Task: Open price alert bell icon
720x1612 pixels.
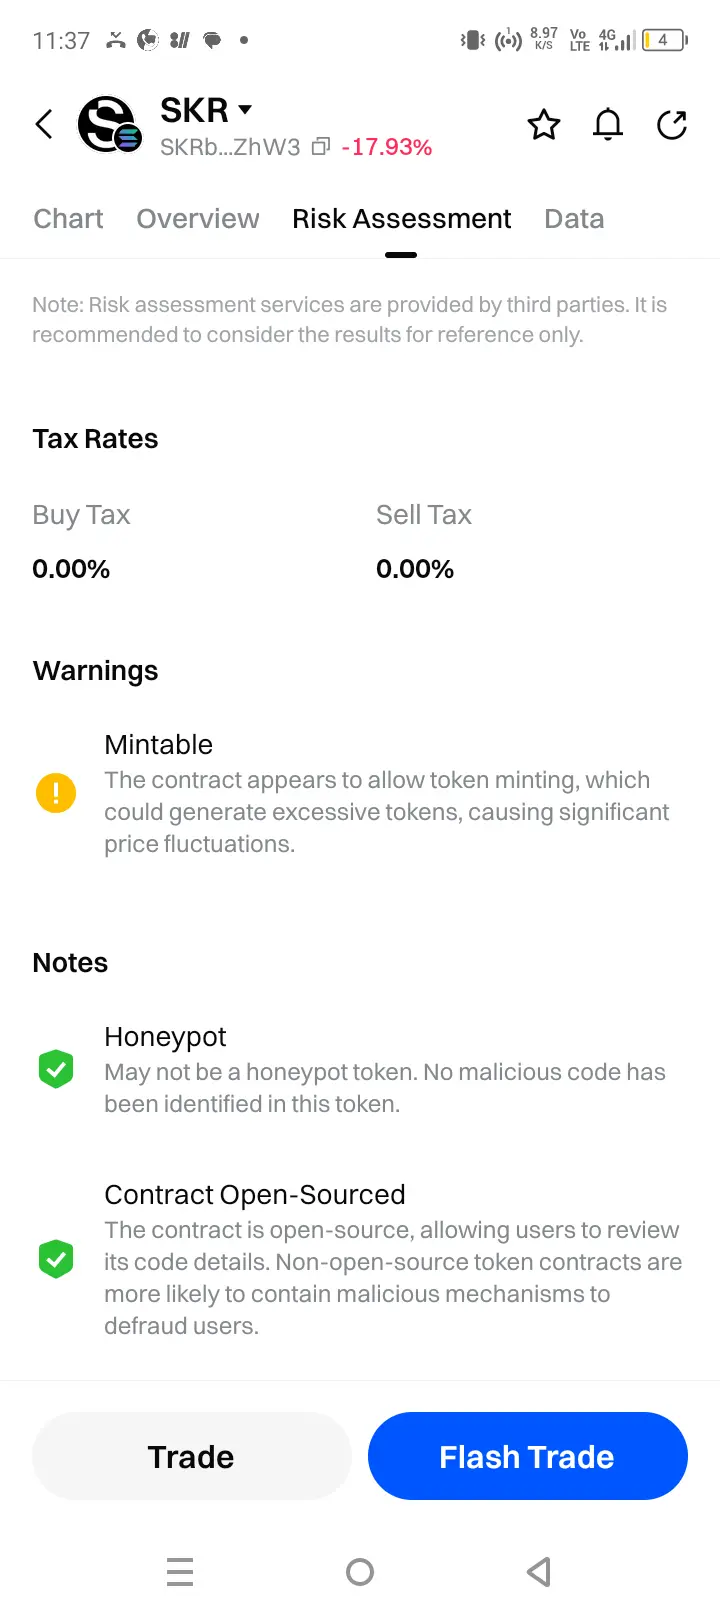Action: [x=608, y=125]
